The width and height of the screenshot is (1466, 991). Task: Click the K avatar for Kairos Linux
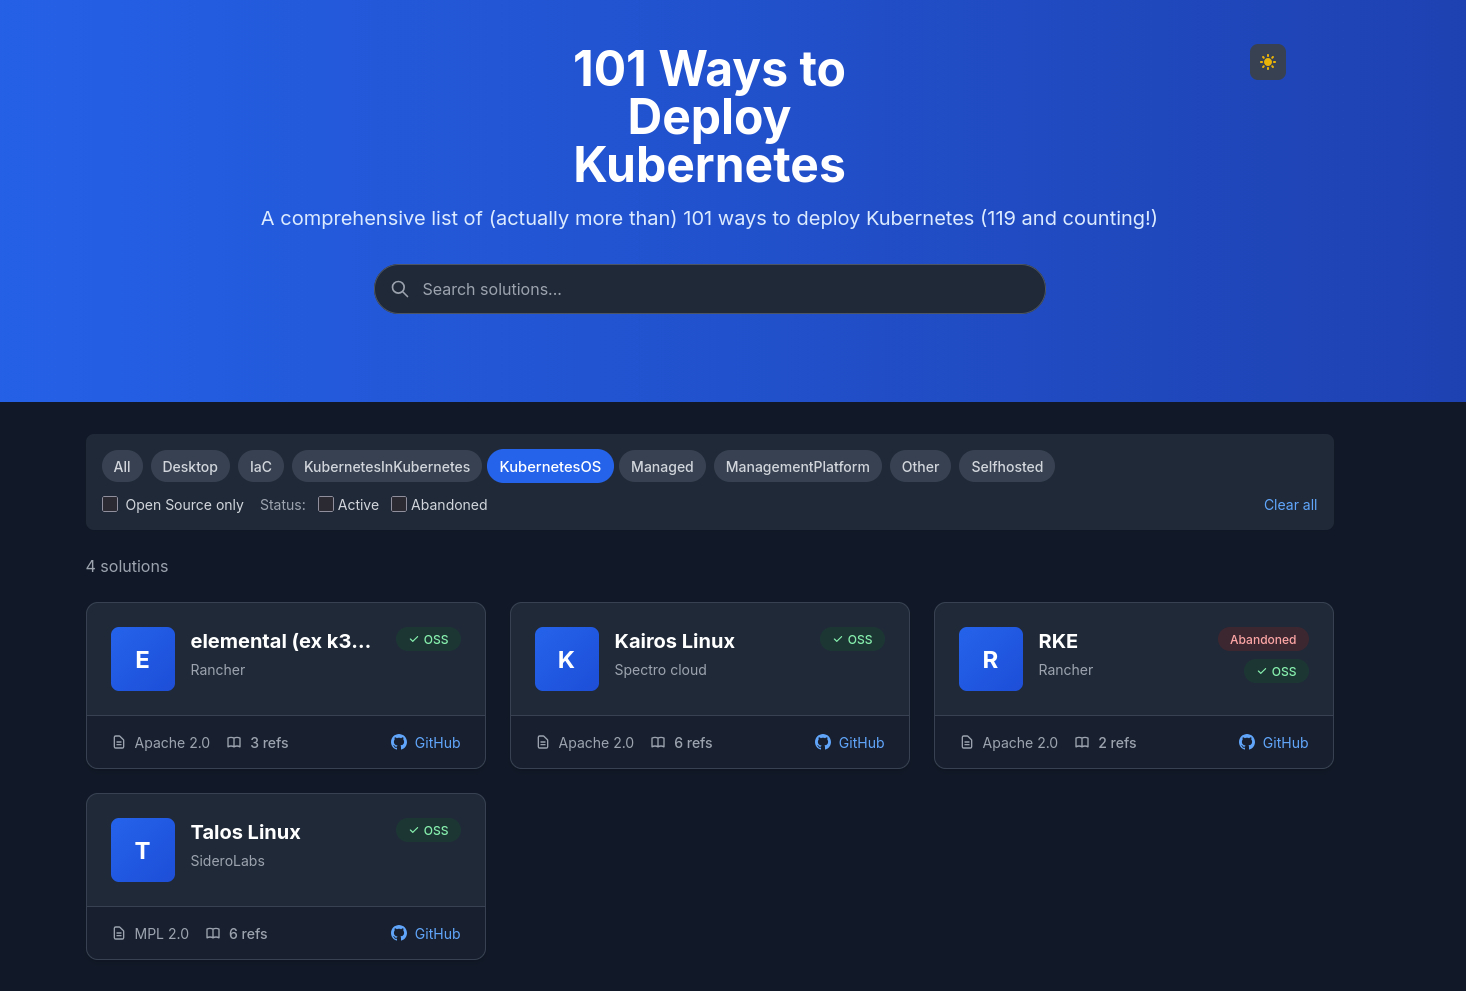click(x=566, y=659)
